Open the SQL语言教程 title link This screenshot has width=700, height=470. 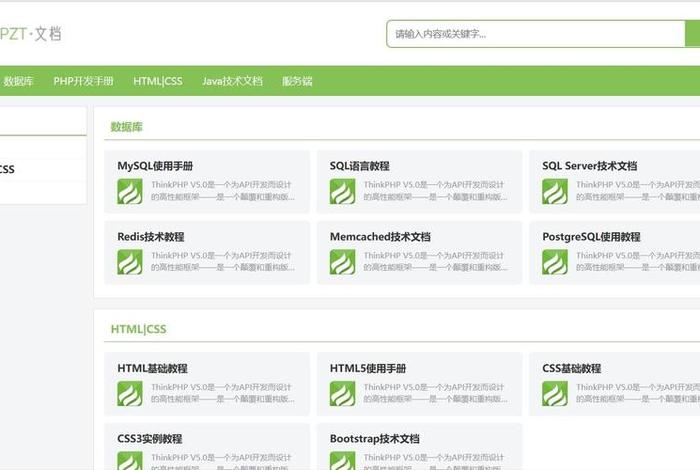359,166
